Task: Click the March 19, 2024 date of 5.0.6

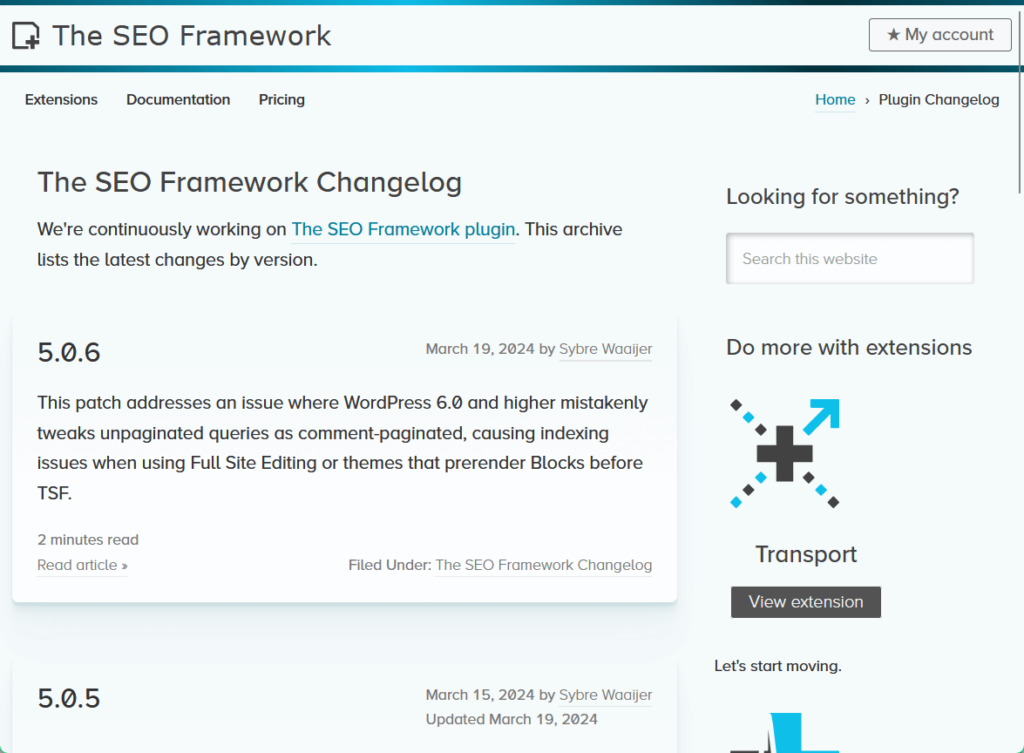Action: click(x=480, y=349)
